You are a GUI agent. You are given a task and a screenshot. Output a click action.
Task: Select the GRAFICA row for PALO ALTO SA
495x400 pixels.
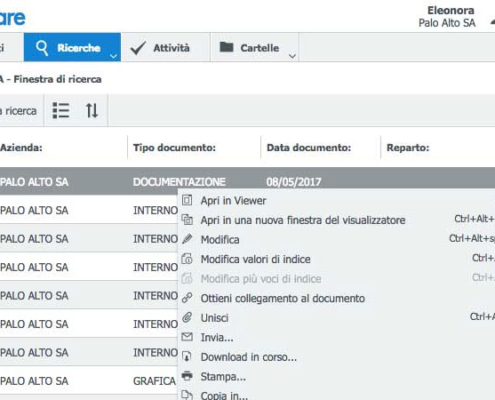tap(88, 381)
